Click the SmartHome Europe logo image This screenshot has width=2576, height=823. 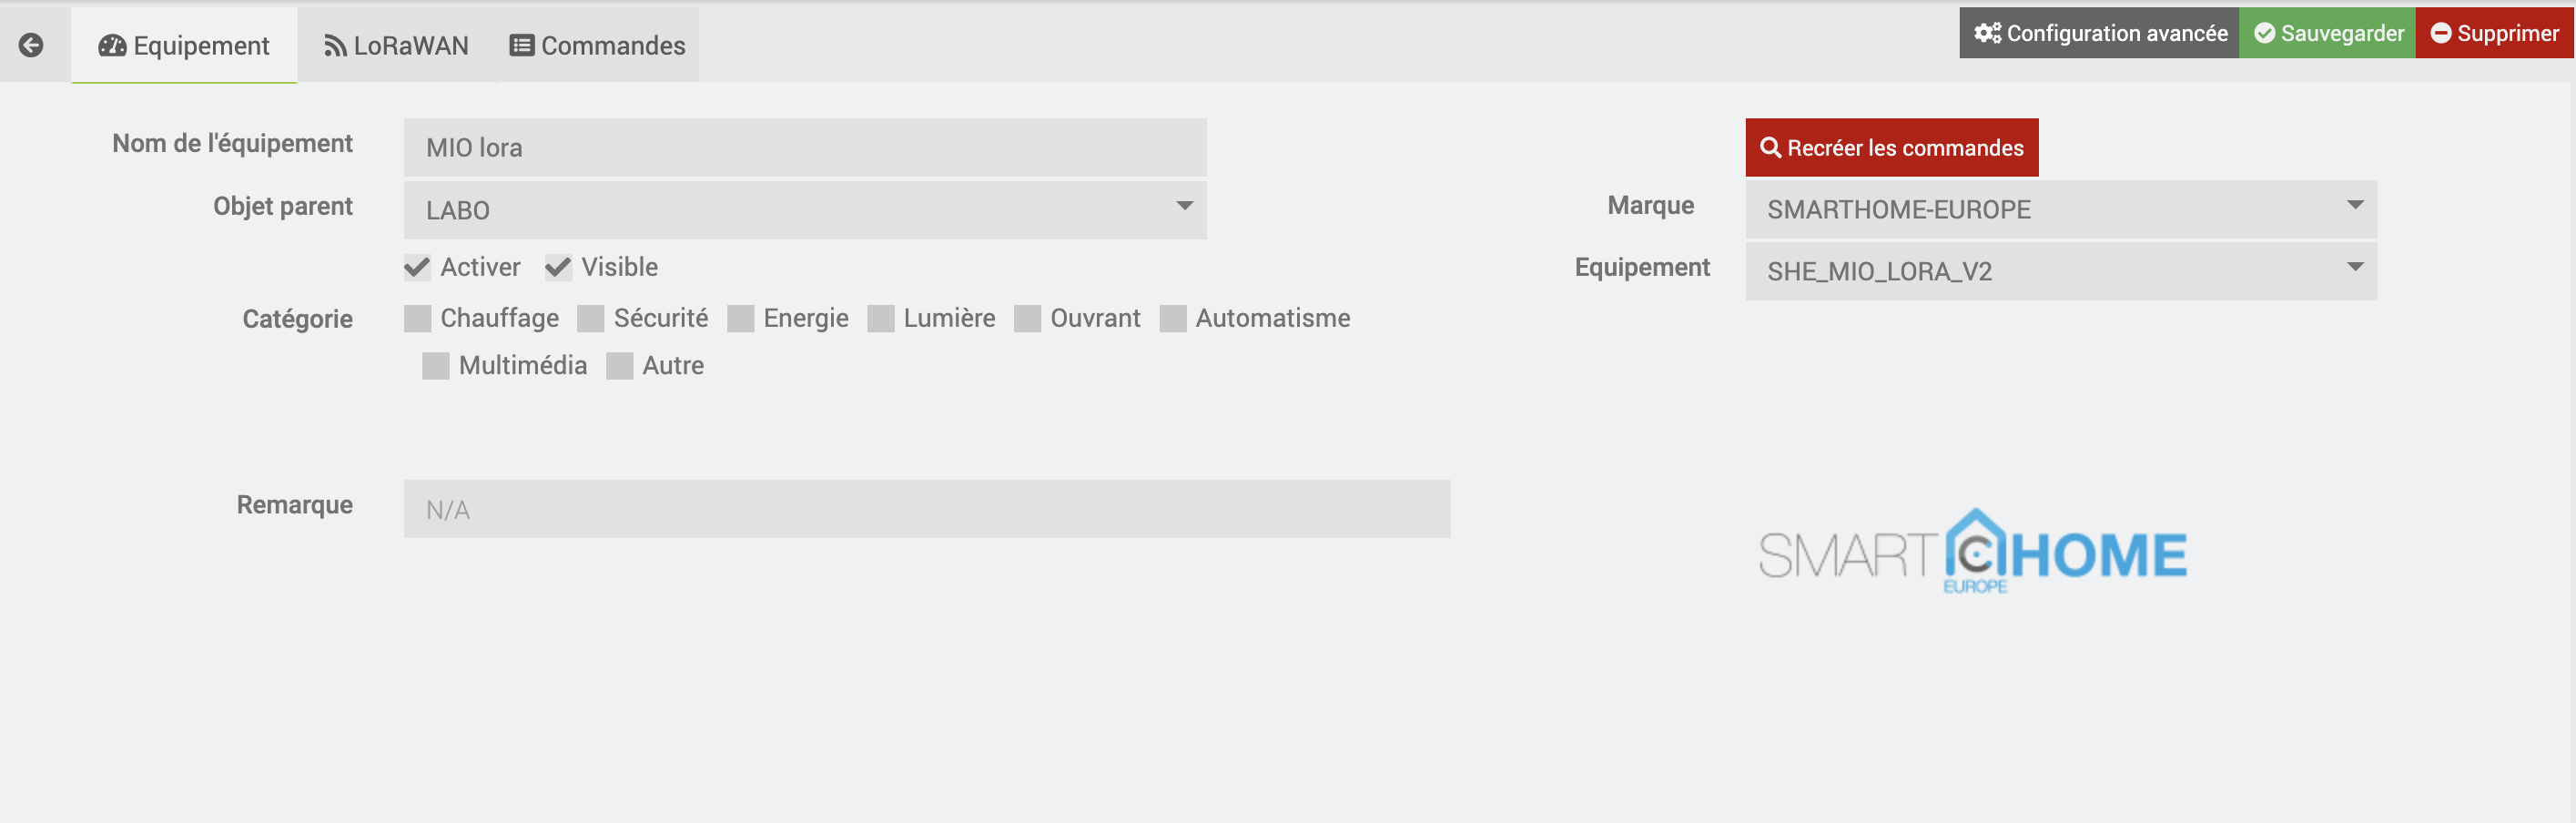1972,552
